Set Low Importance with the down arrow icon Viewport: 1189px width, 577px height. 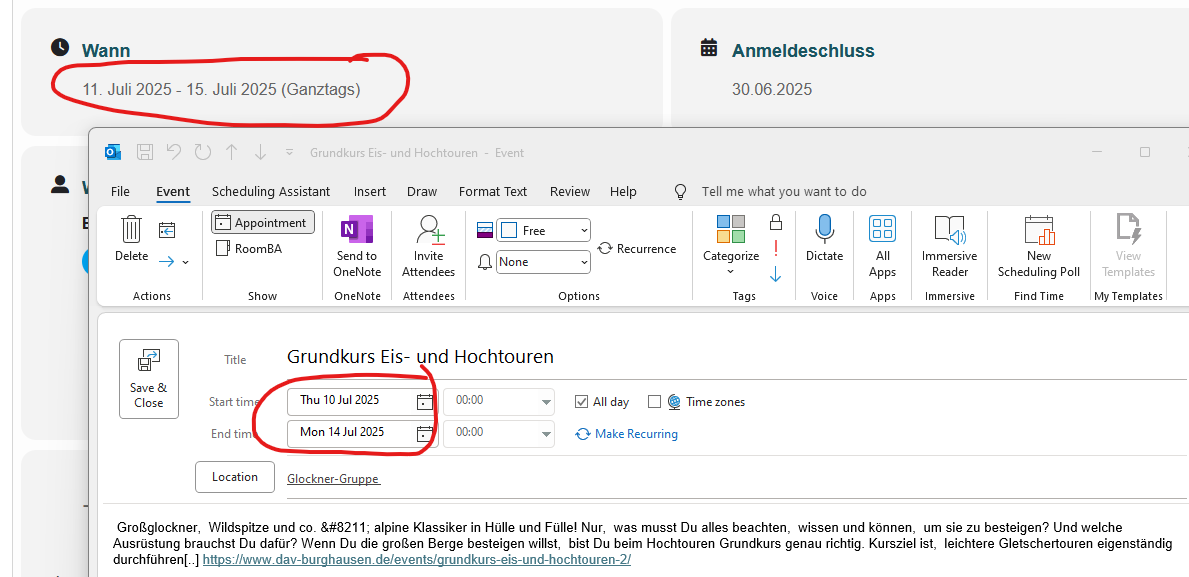(x=775, y=275)
